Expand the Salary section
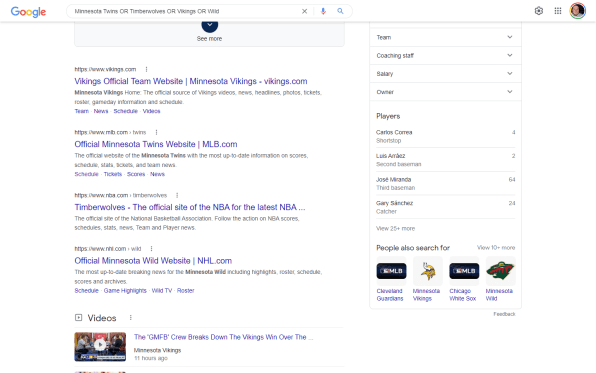 [445, 74]
